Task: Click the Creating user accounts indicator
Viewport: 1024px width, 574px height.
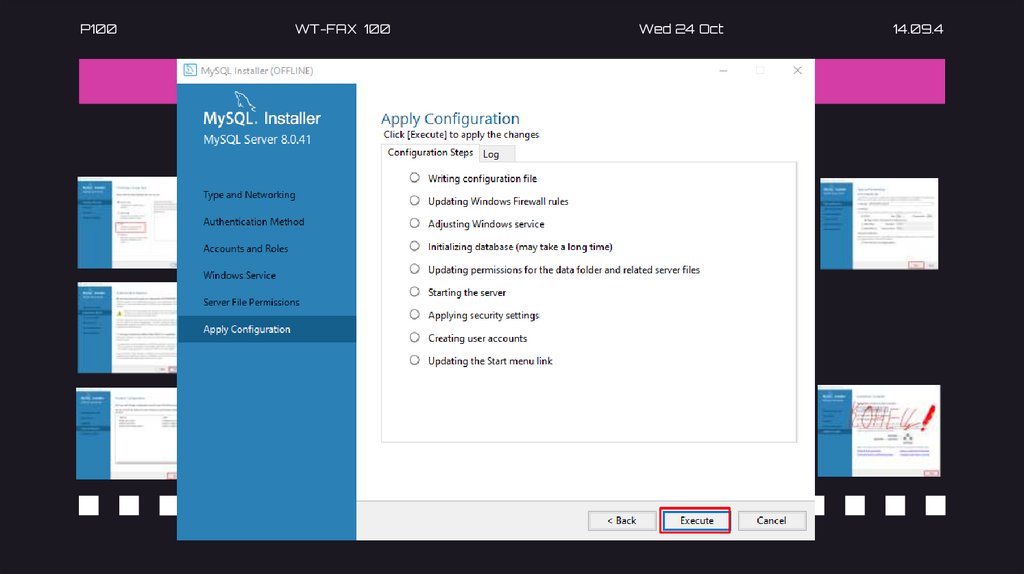Action: [x=415, y=338]
